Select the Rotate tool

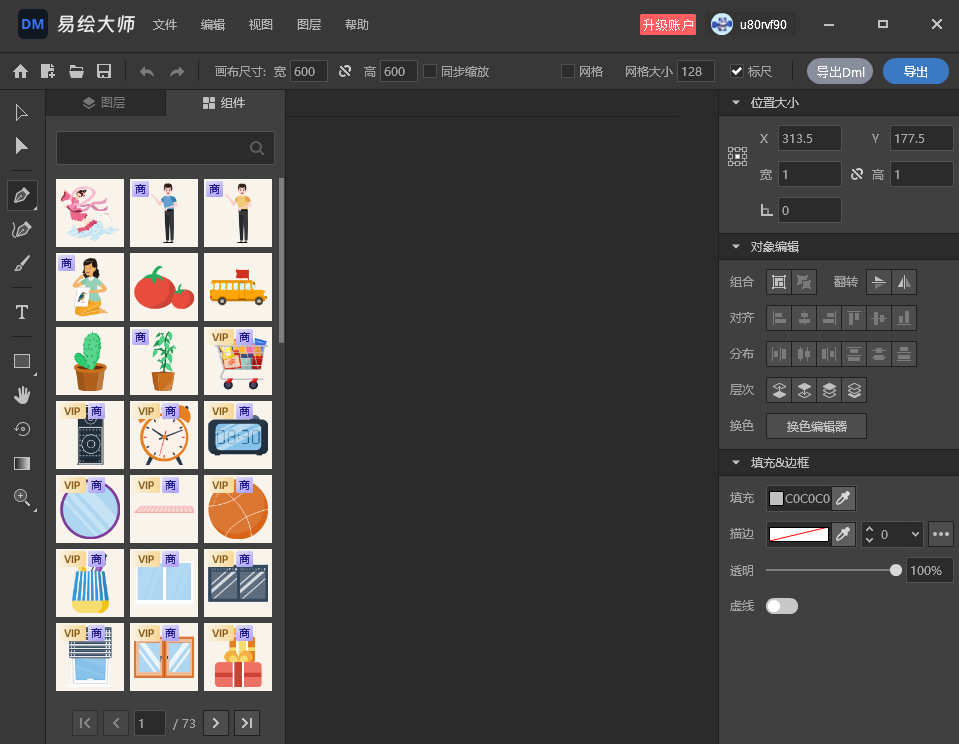coord(22,429)
